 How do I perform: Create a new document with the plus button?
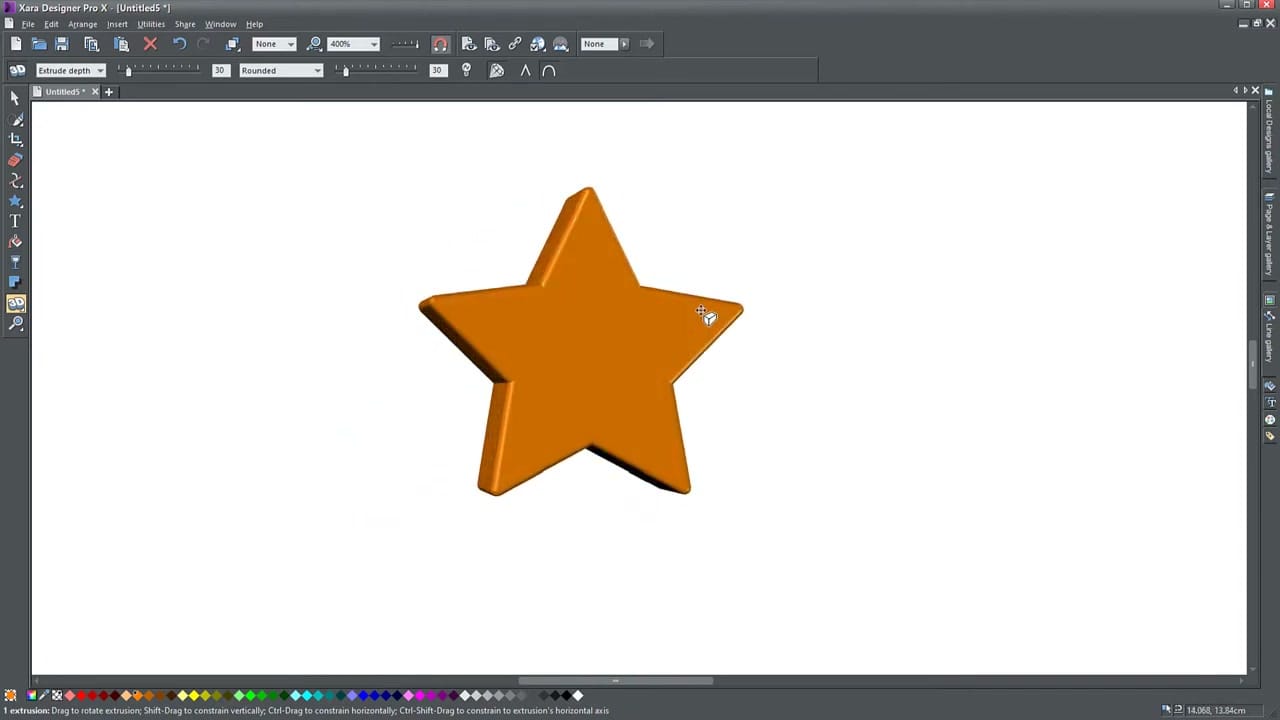tap(108, 91)
